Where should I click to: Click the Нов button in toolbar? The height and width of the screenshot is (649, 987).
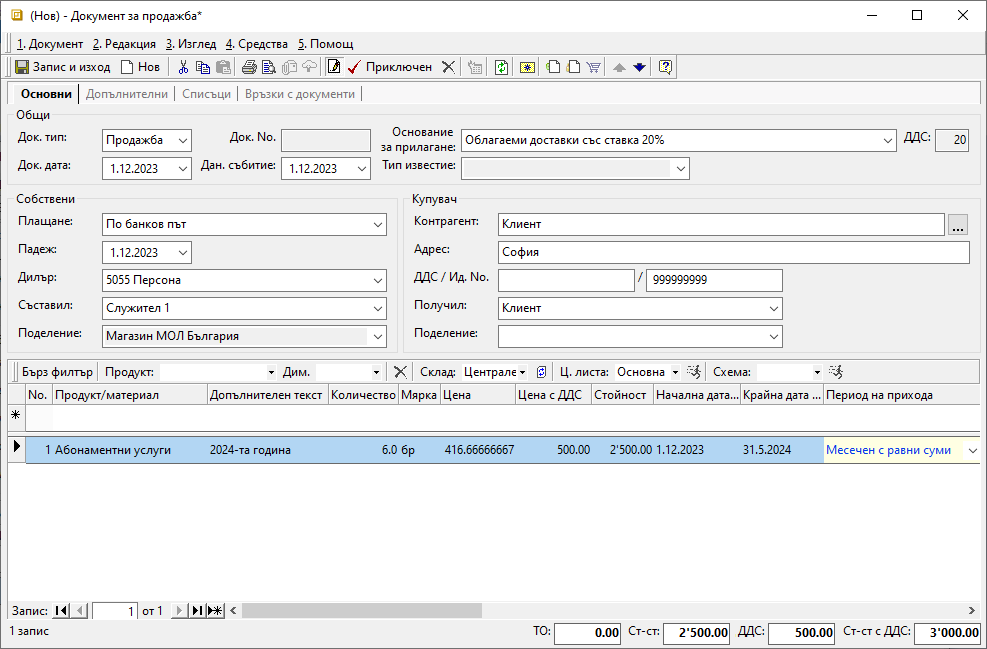pos(140,67)
